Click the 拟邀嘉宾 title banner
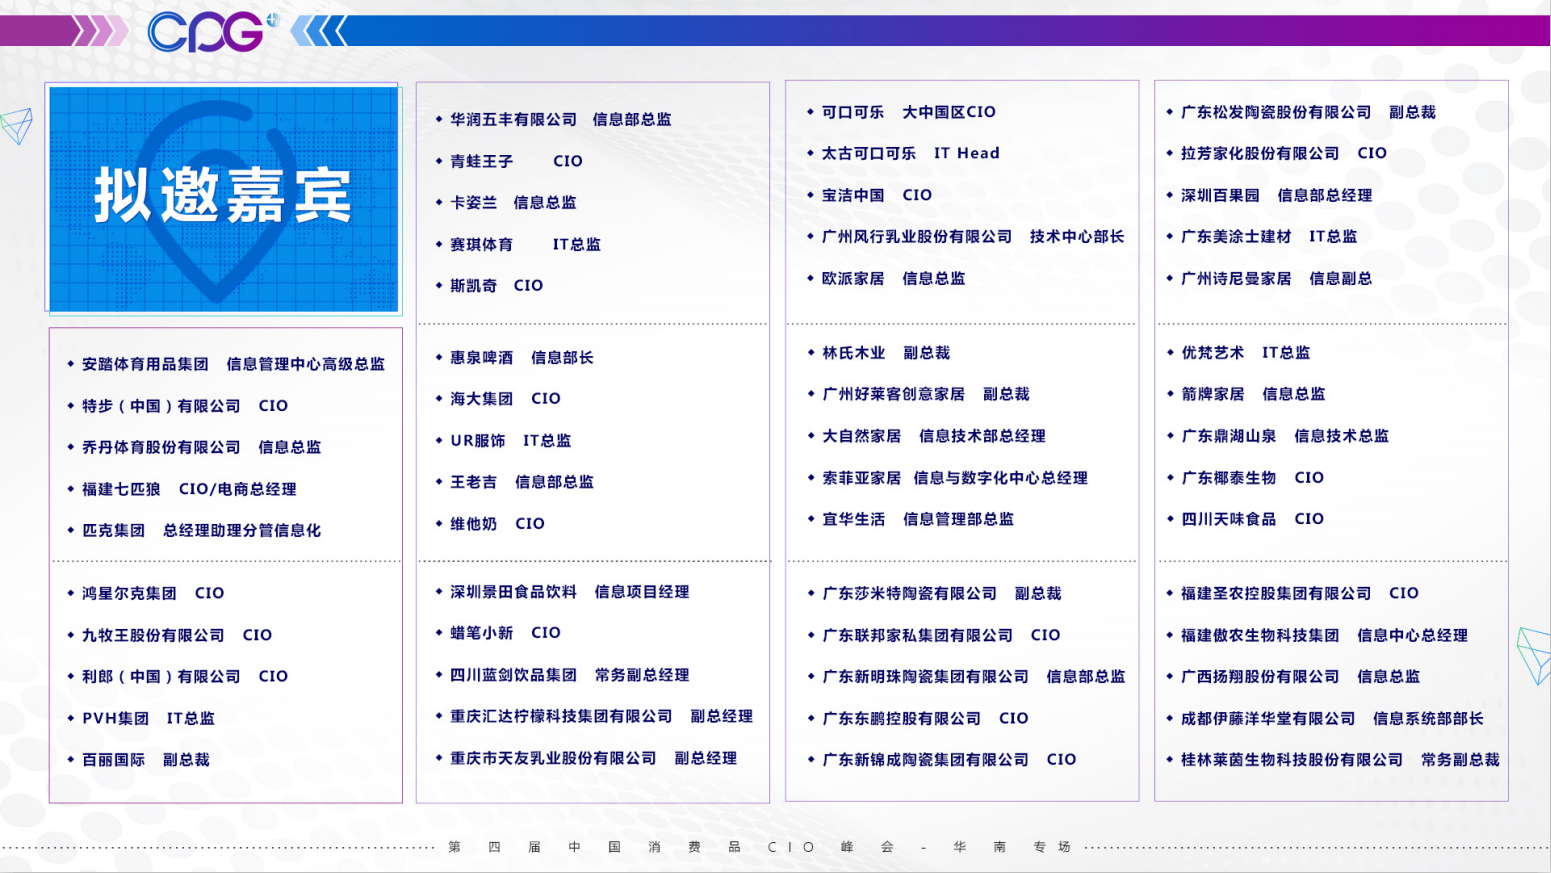The height and width of the screenshot is (873, 1551). click(224, 199)
